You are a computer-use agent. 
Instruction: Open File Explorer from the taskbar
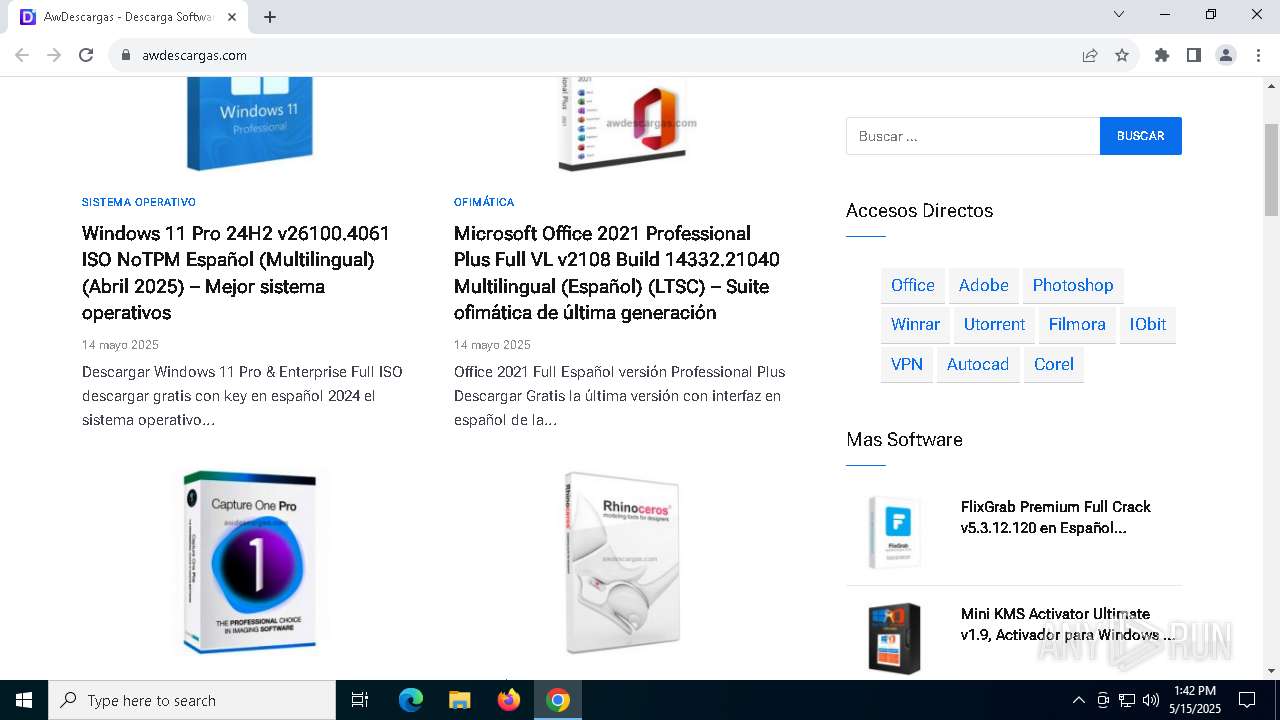460,700
